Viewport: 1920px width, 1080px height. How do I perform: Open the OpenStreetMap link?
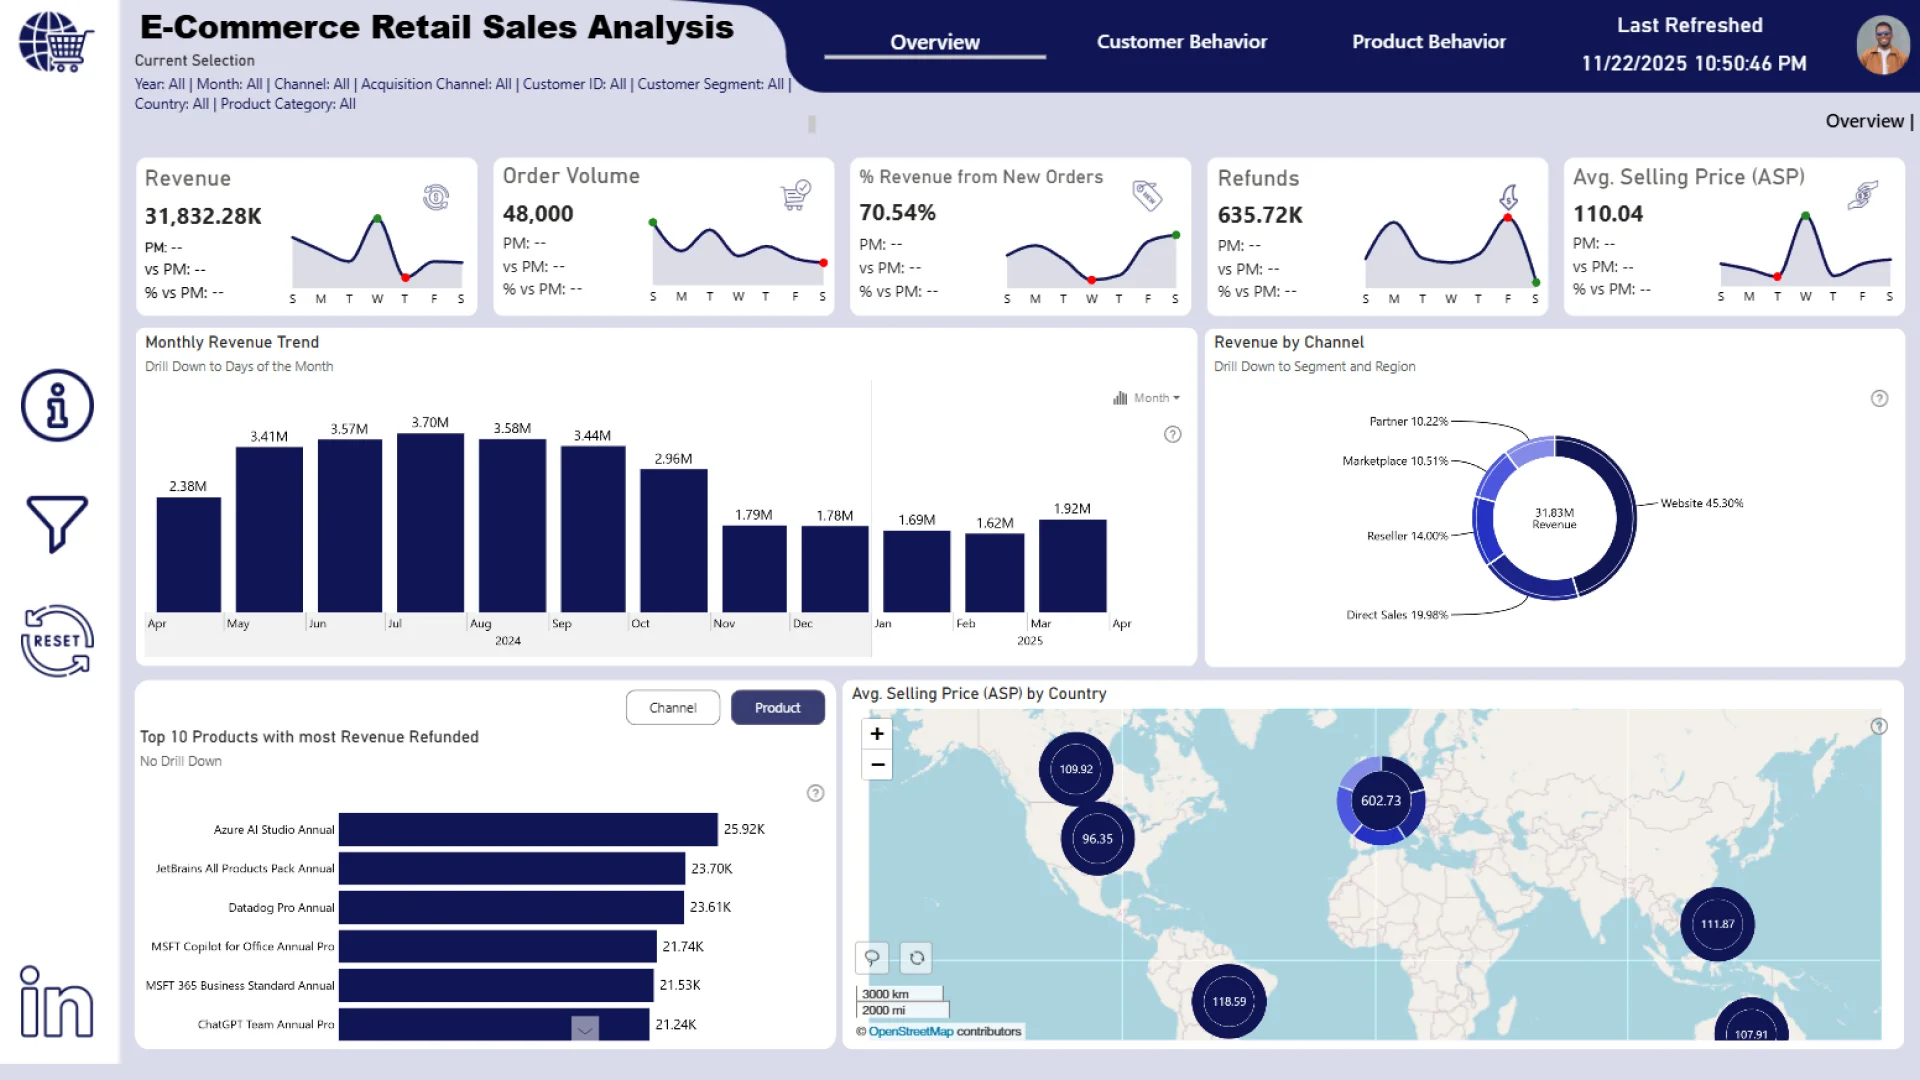910,1032
